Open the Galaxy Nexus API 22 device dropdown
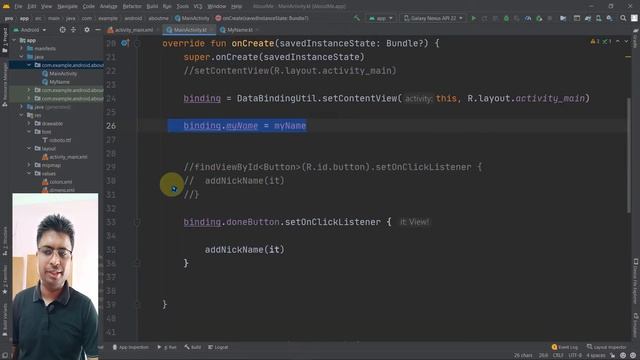Viewport: 640px width, 360px height. [433, 18]
